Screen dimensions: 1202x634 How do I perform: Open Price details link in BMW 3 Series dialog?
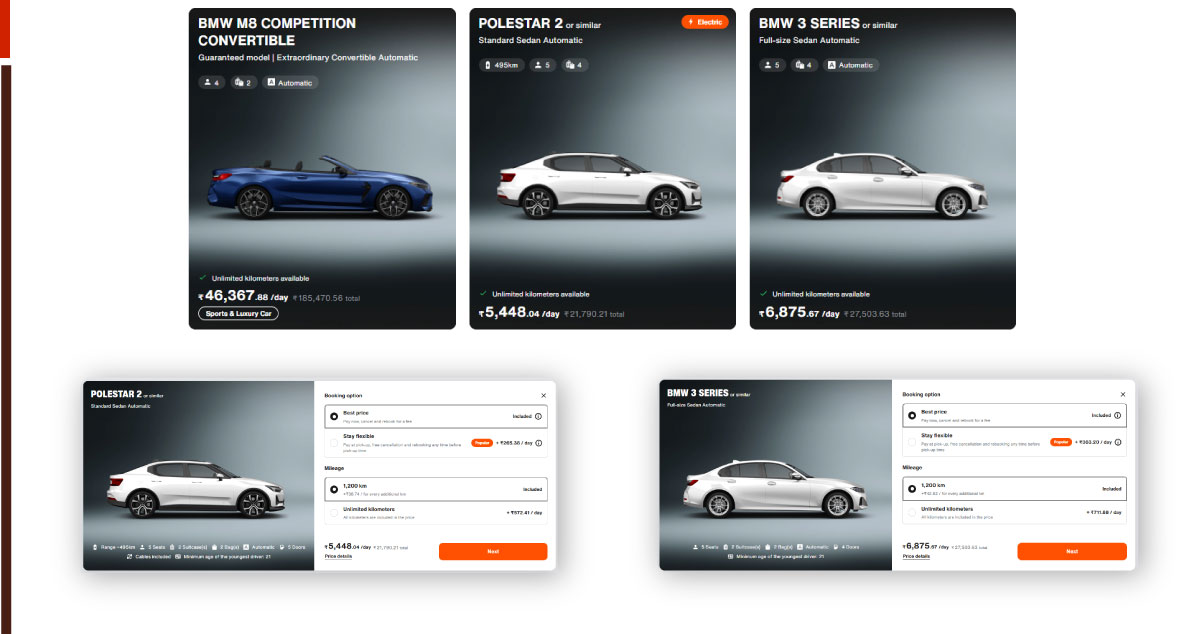click(x=916, y=556)
